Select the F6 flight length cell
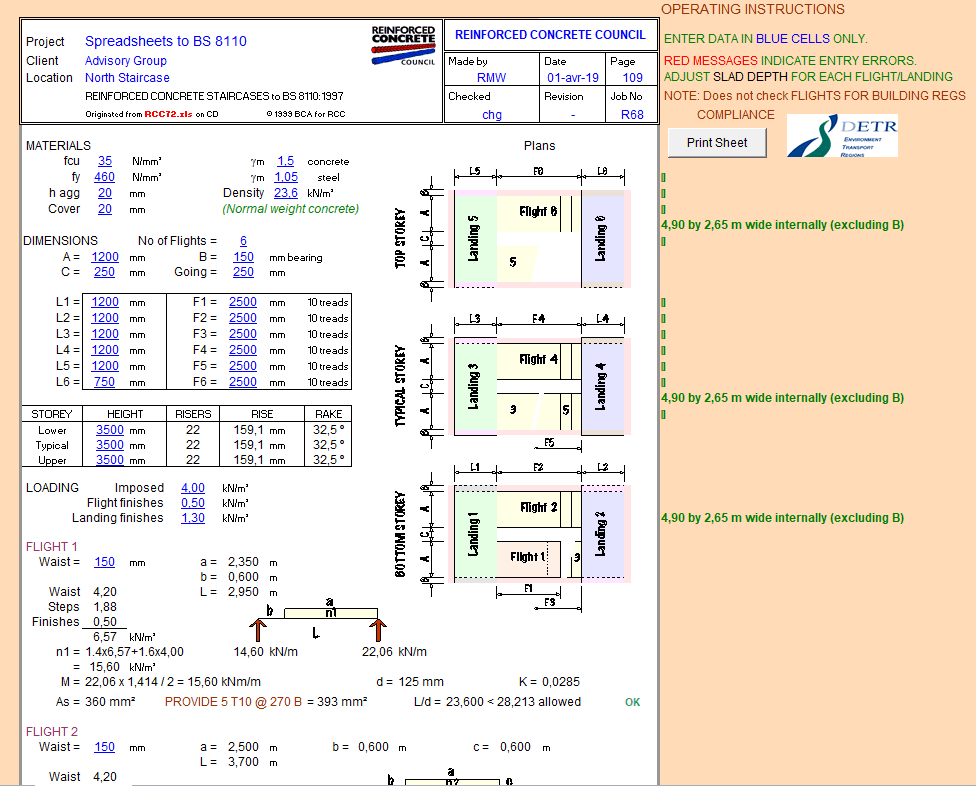Image resolution: width=976 pixels, height=786 pixels. (243, 382)
